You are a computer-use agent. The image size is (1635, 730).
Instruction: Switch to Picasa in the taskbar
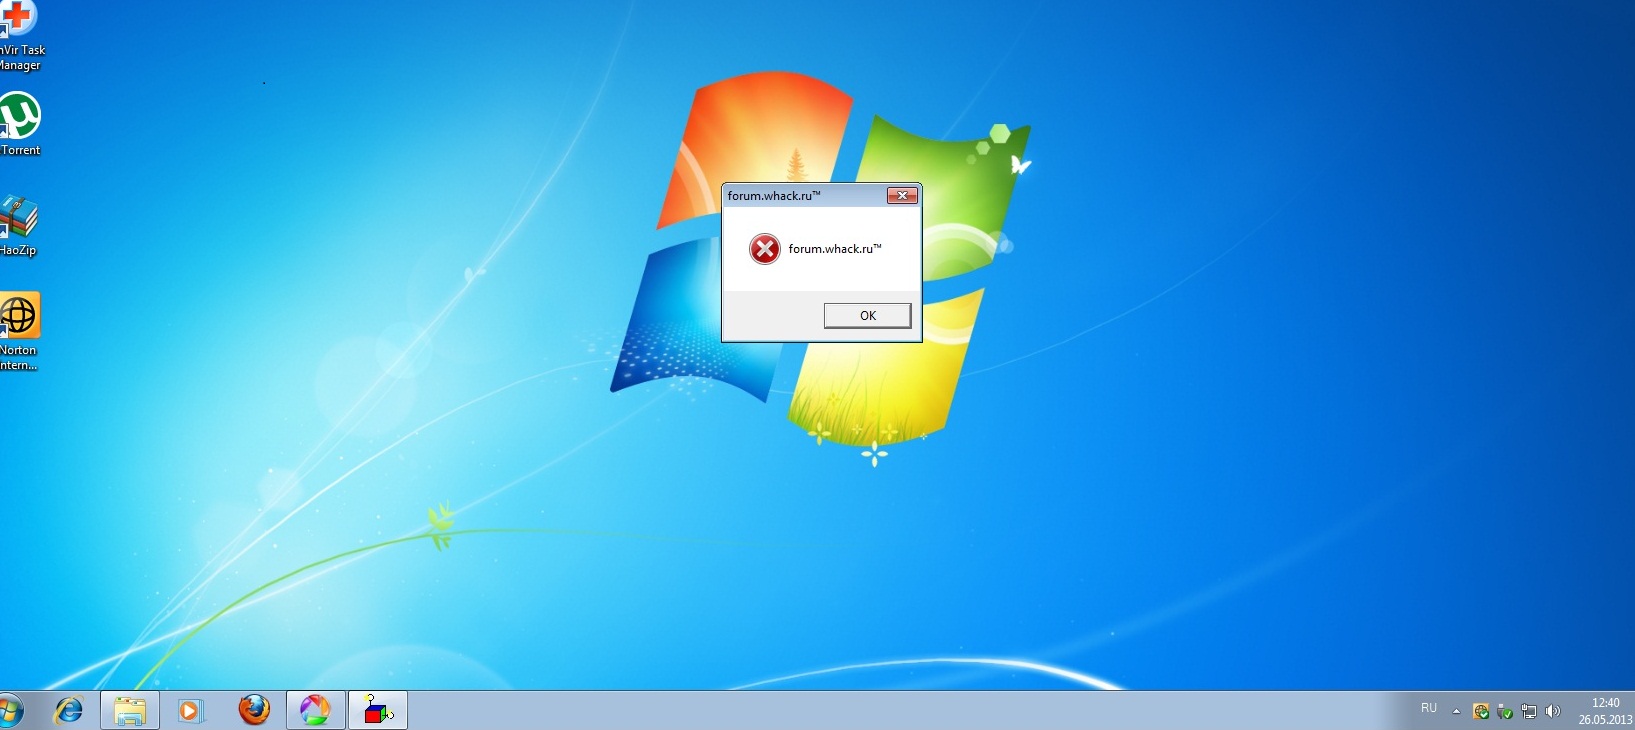click(x=316, y=711)
